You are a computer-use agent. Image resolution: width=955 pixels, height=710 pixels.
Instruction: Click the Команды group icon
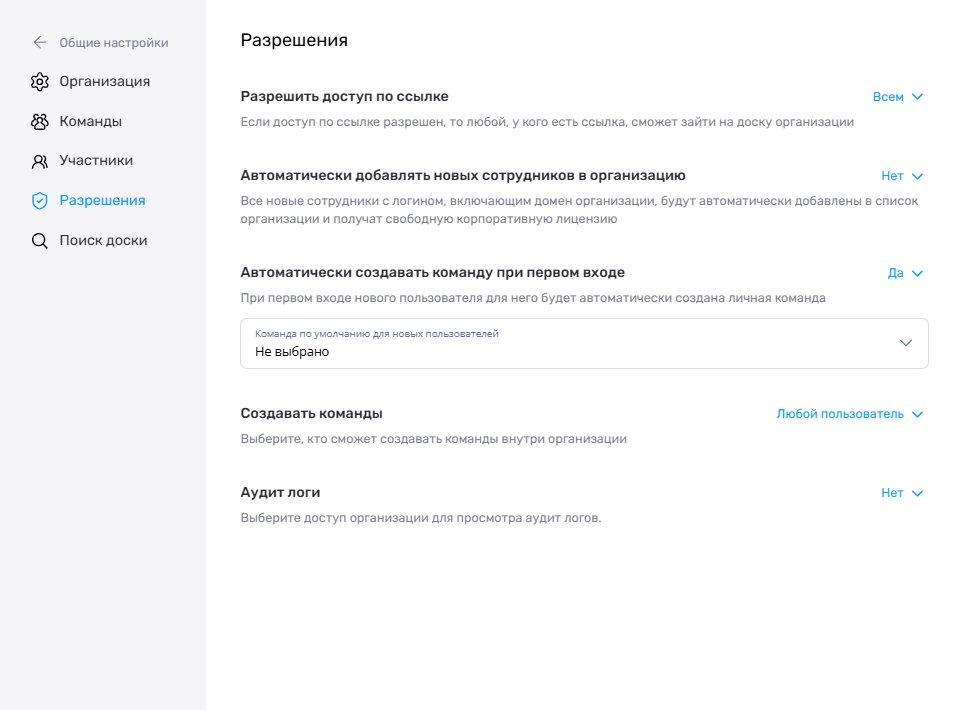(x=40, y=122)
